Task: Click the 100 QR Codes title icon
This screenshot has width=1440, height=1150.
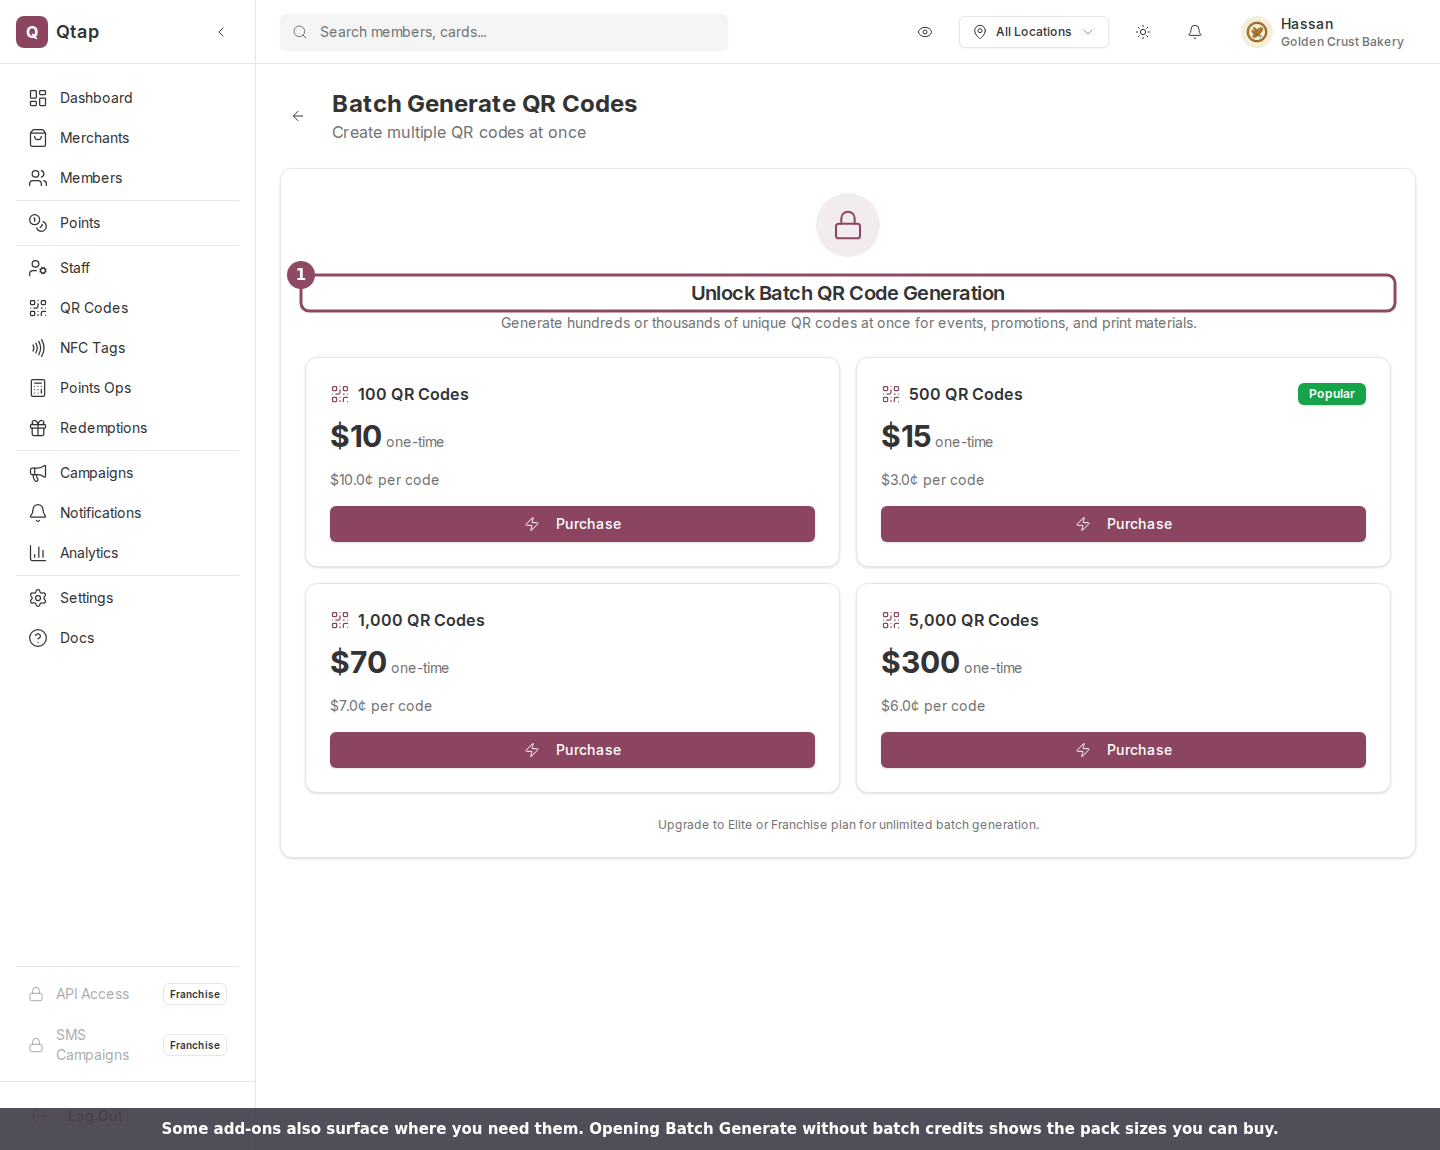Action: 340,394
